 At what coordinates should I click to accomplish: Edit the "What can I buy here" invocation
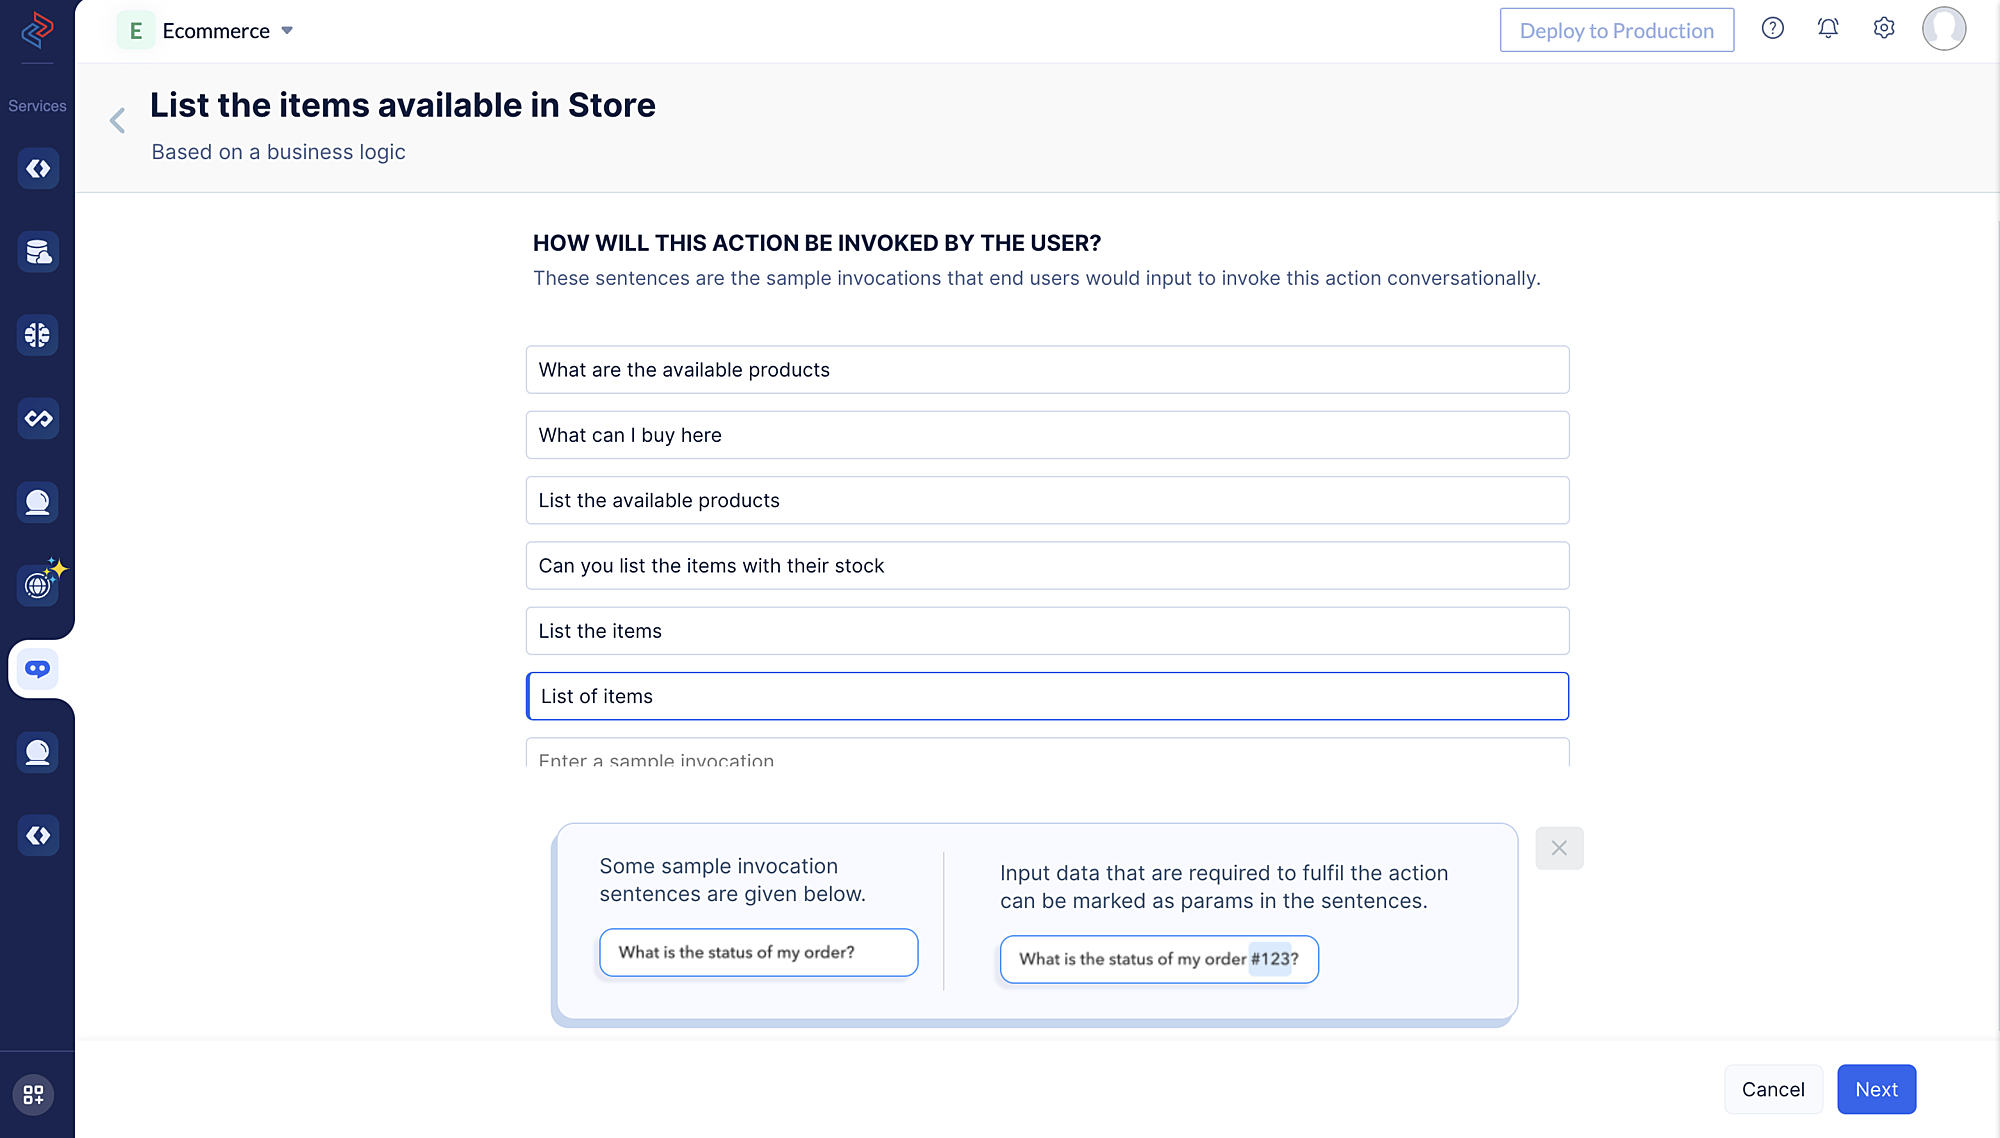(1047, 435)
